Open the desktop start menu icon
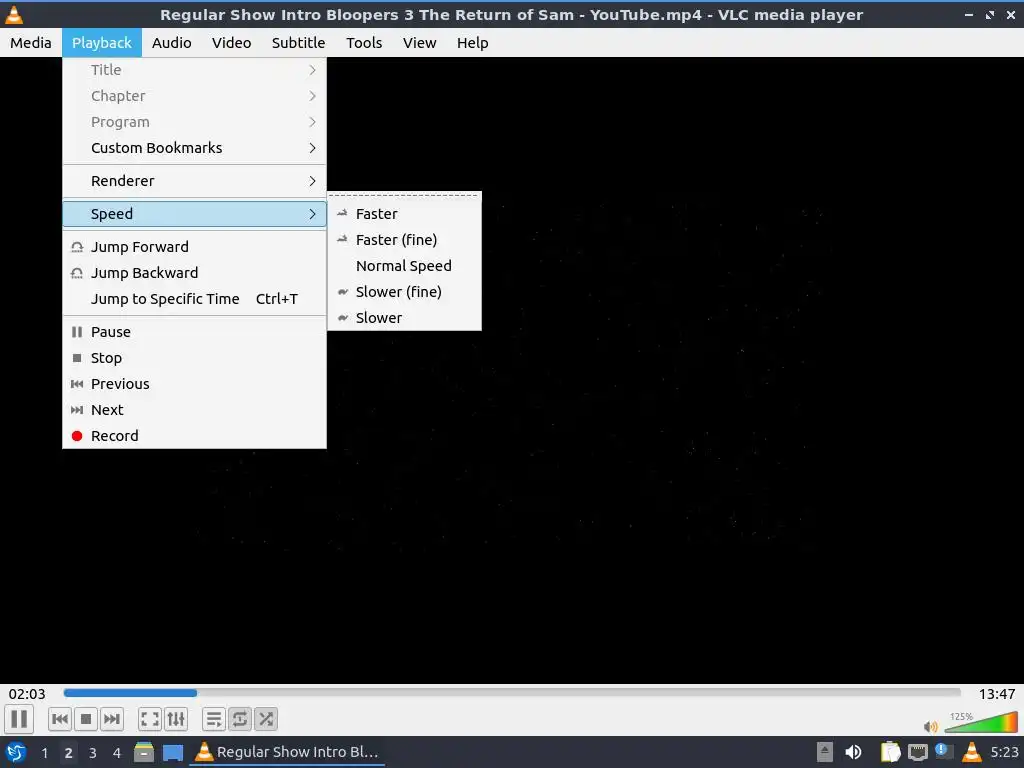The image size is (1024, 768). tap(16, 752)
